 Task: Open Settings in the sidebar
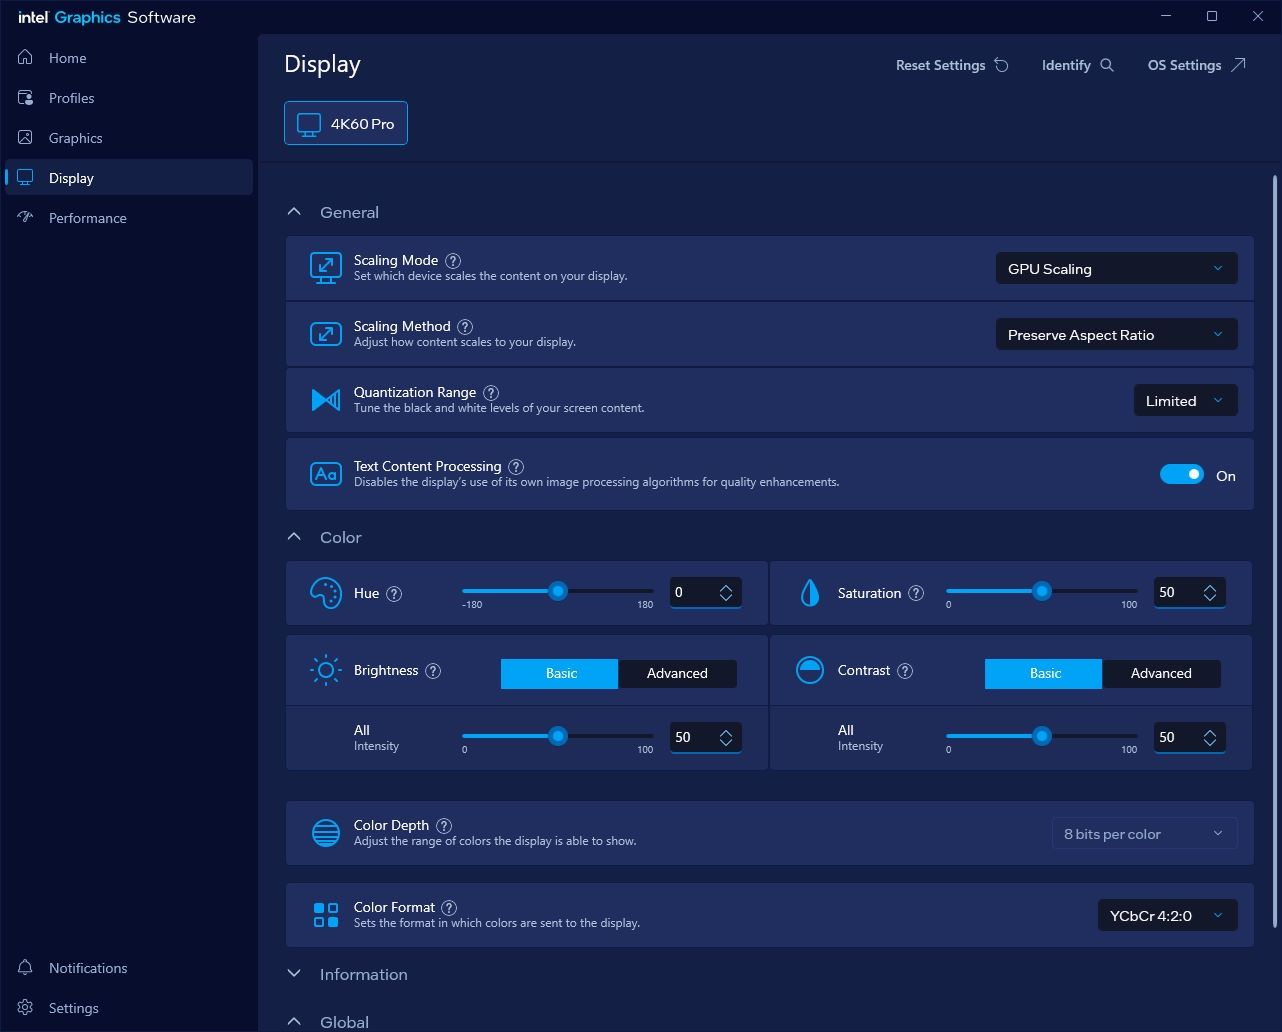coord(128,1008)
